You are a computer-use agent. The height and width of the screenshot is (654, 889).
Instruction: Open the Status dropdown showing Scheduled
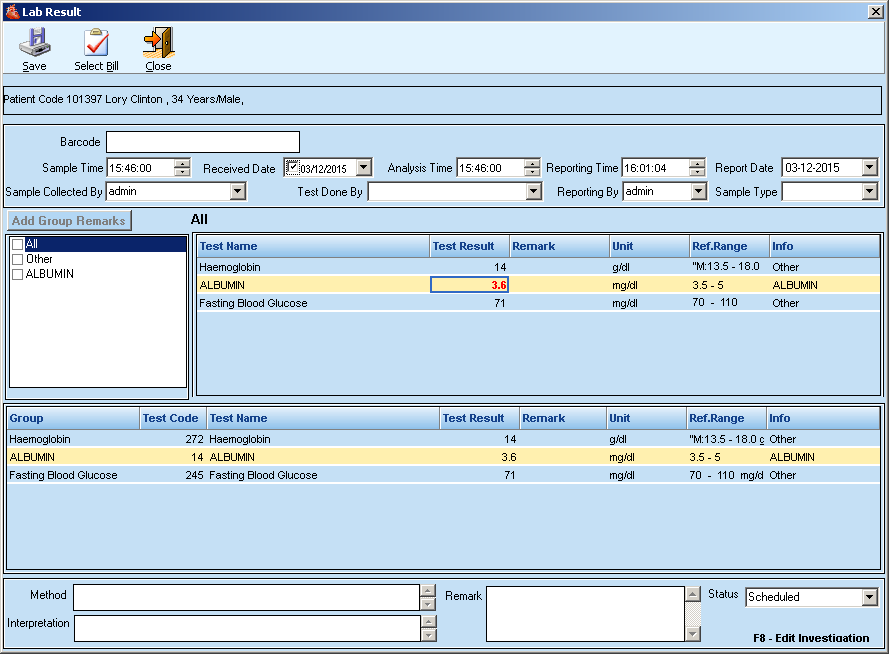point(869,597)
